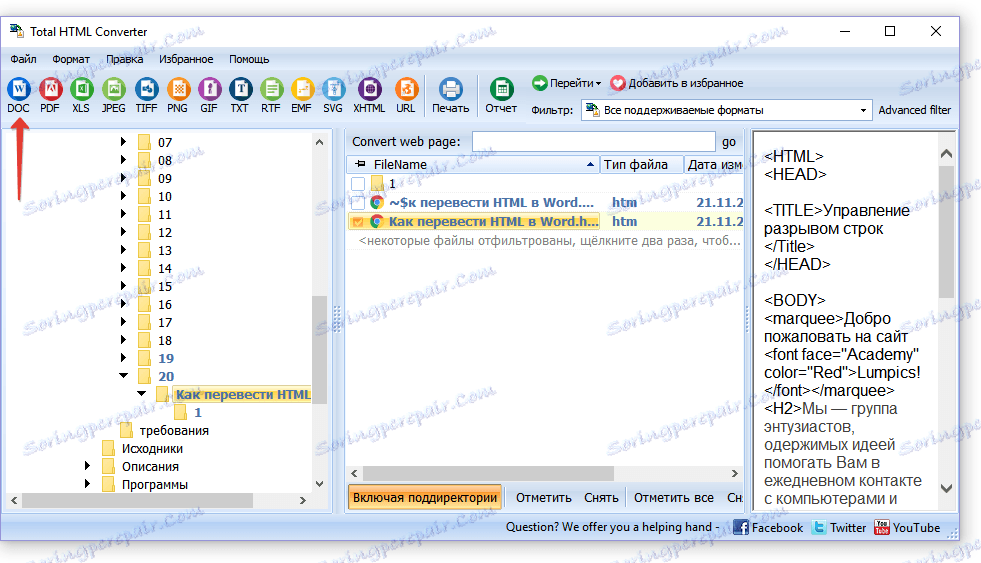Select the GIF conversion icon
This screenshot has height=563, width=981.
coord(209,95)
